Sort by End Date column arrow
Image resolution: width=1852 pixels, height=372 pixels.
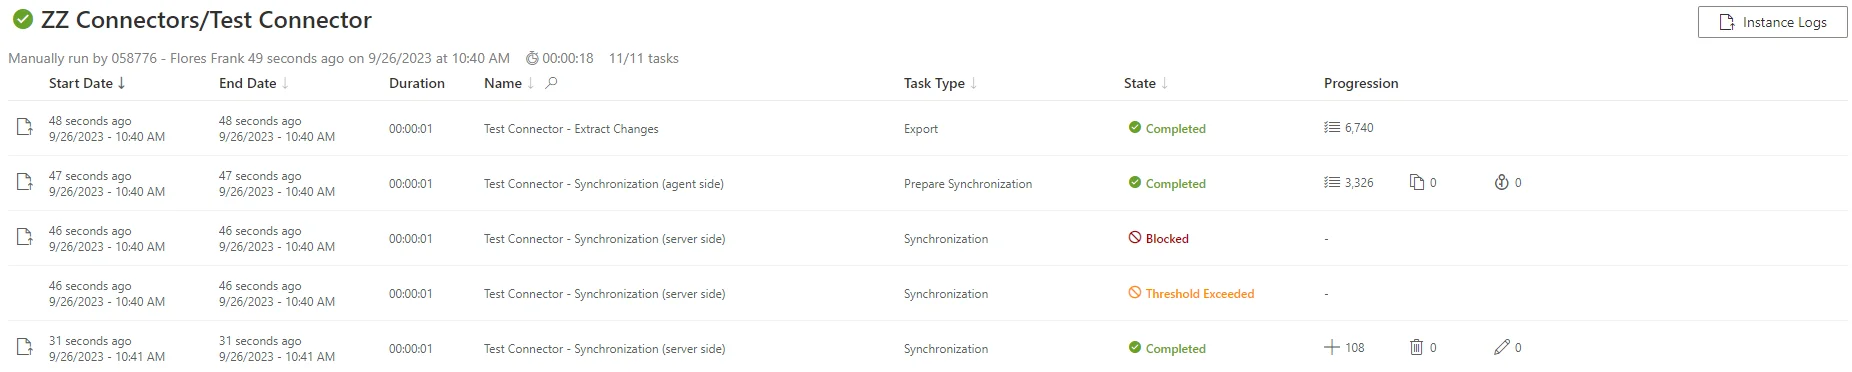click(x=285, y=83)
